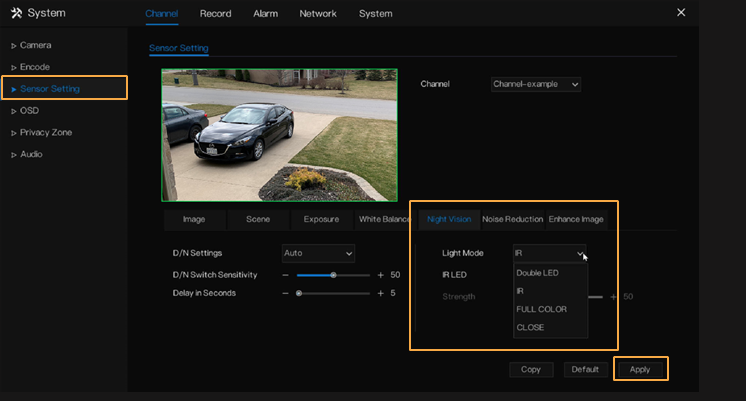Viewport: 746px width, 401px height.
Task: Choose Double LED in Light Mode list
Action: [537, 273]
